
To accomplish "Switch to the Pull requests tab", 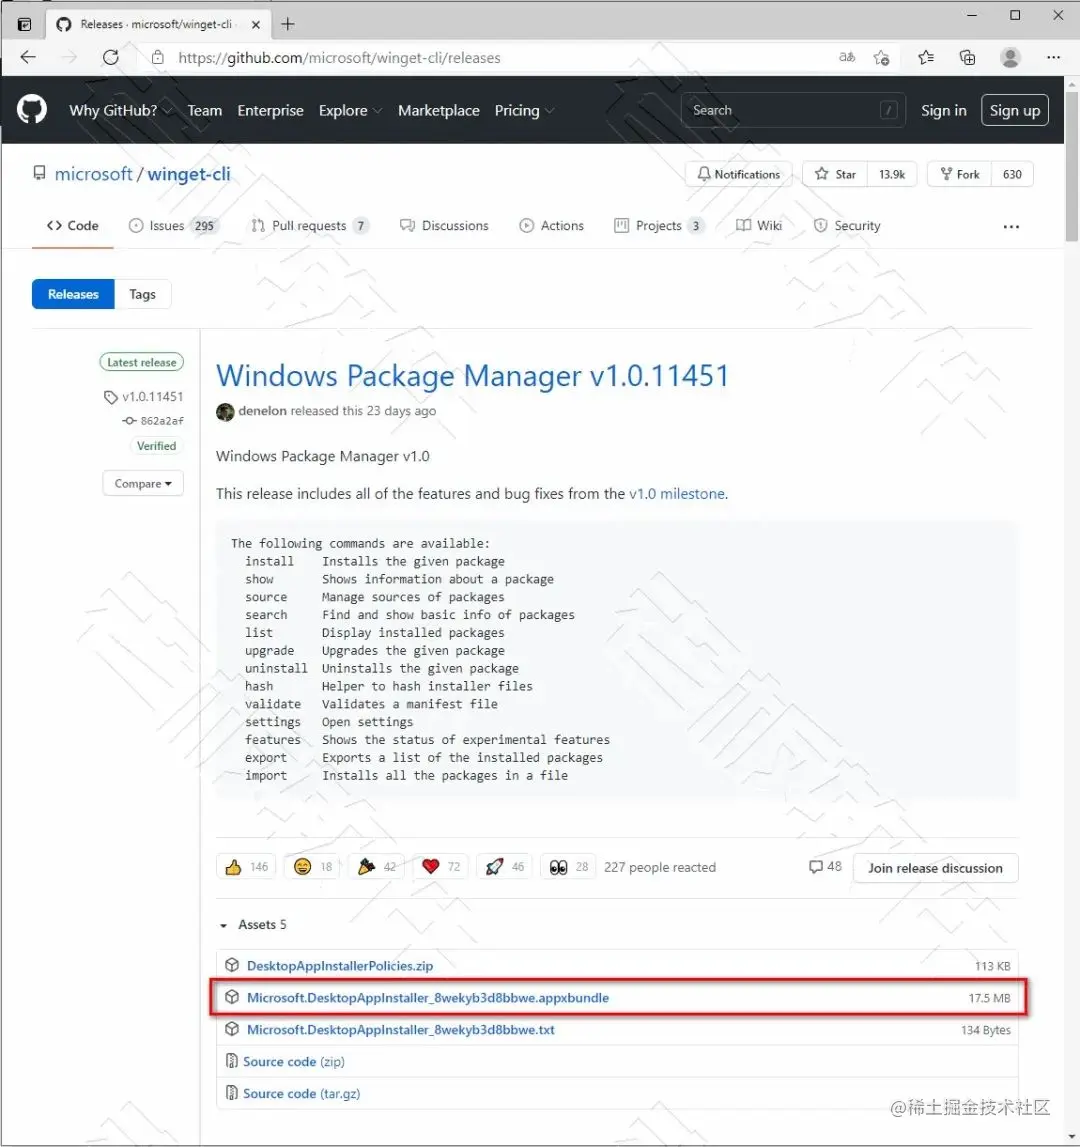I will (x=310, y=226).
